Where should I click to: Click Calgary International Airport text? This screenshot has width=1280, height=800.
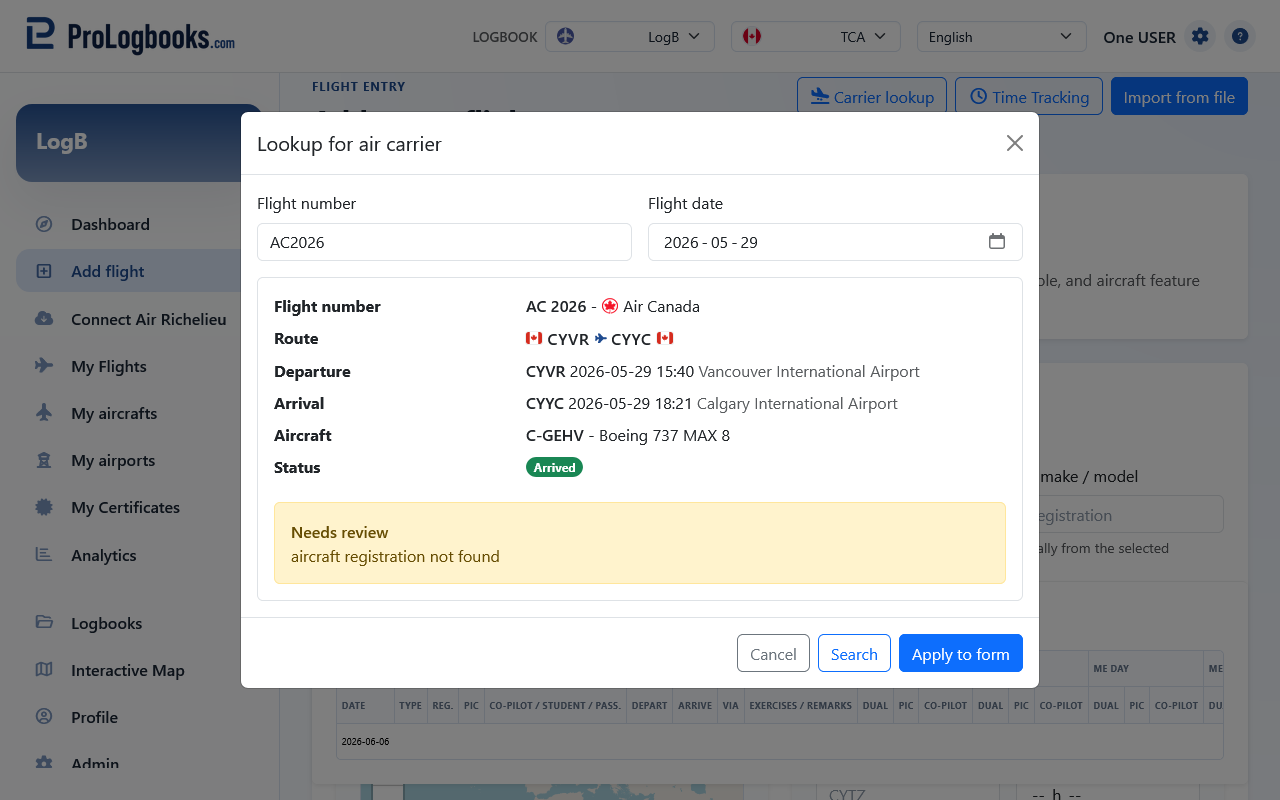(797, 403)
